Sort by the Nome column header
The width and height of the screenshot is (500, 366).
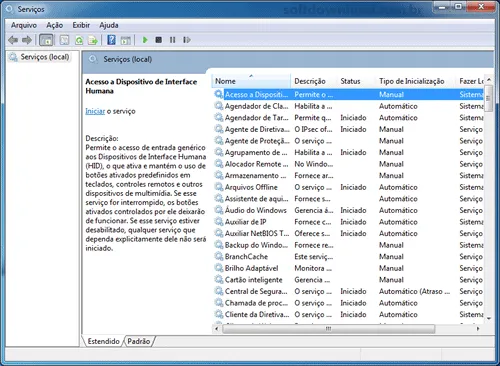(251, 81)
